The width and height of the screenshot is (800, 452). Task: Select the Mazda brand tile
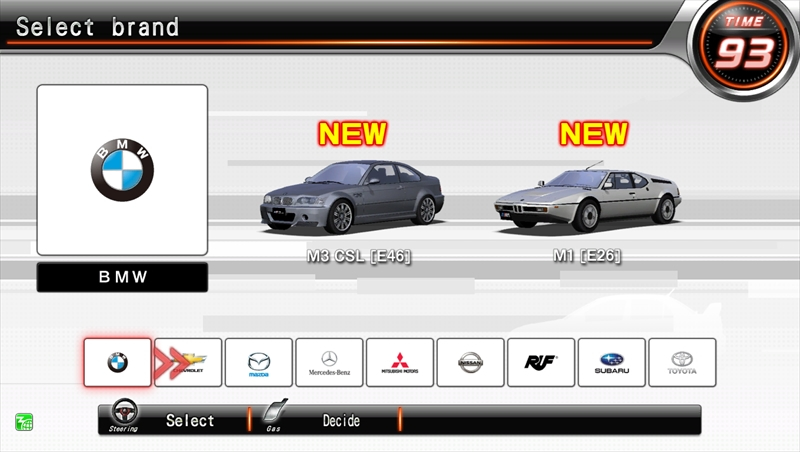pyautogui.click(x=259, y=362)
